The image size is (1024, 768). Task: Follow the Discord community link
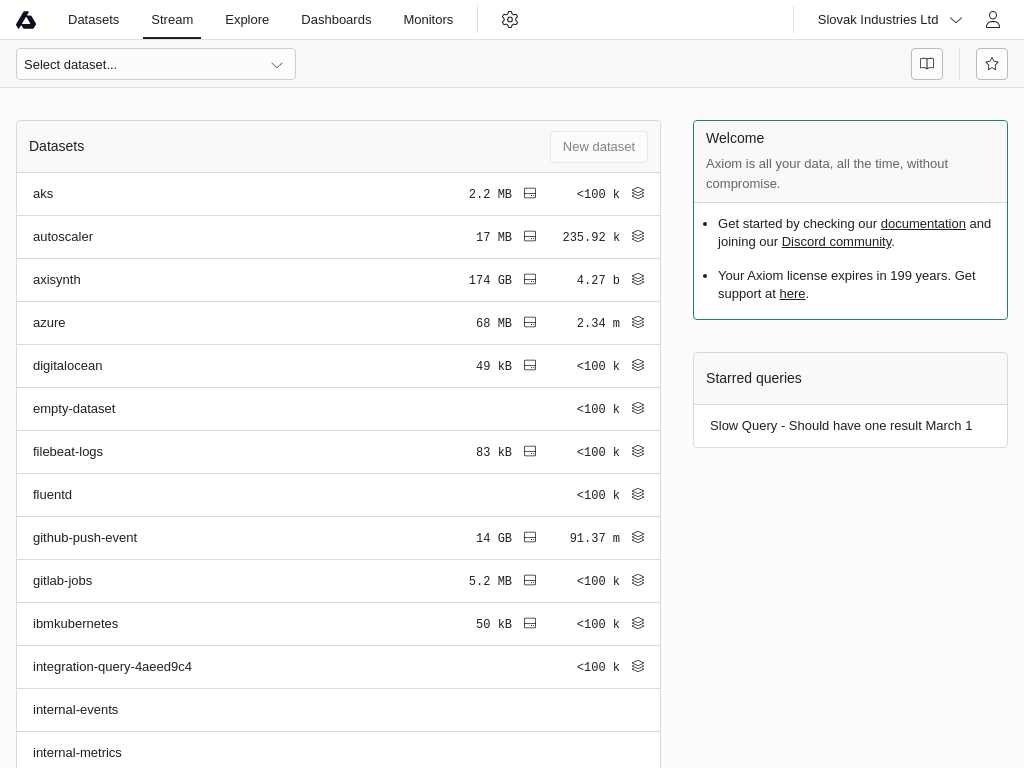pos(836,242)
